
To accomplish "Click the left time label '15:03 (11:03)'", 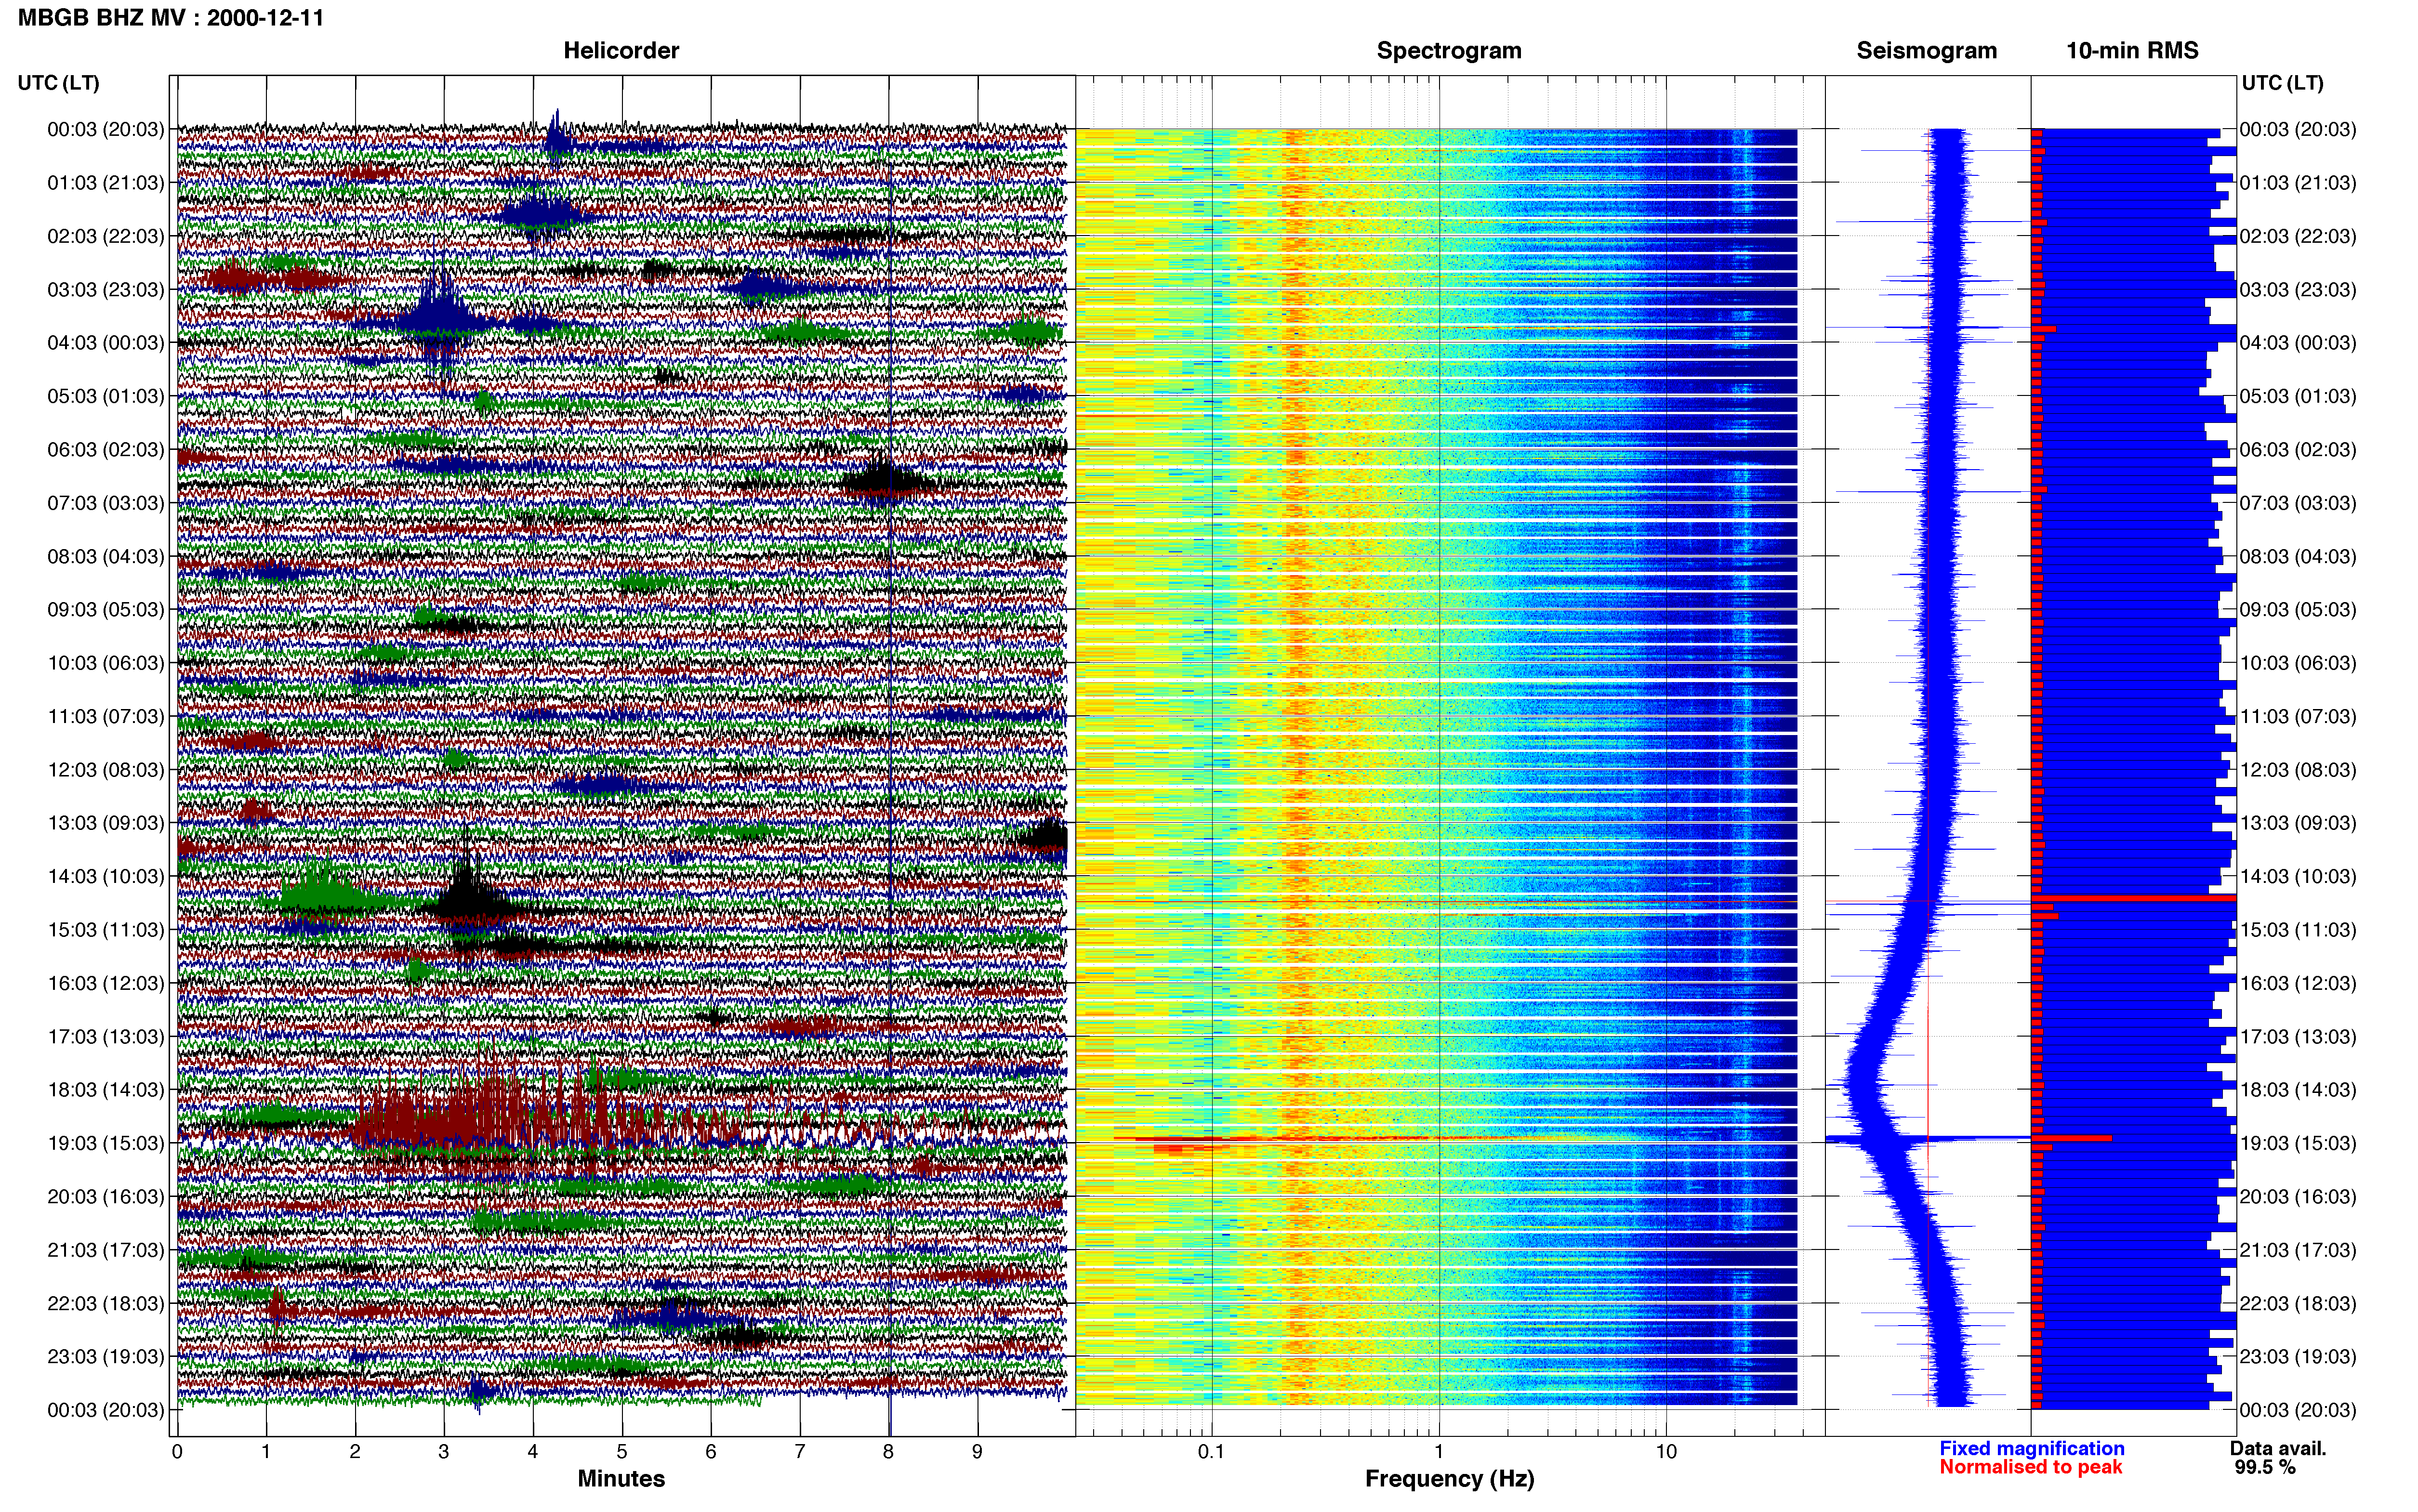I will point(105,930).
